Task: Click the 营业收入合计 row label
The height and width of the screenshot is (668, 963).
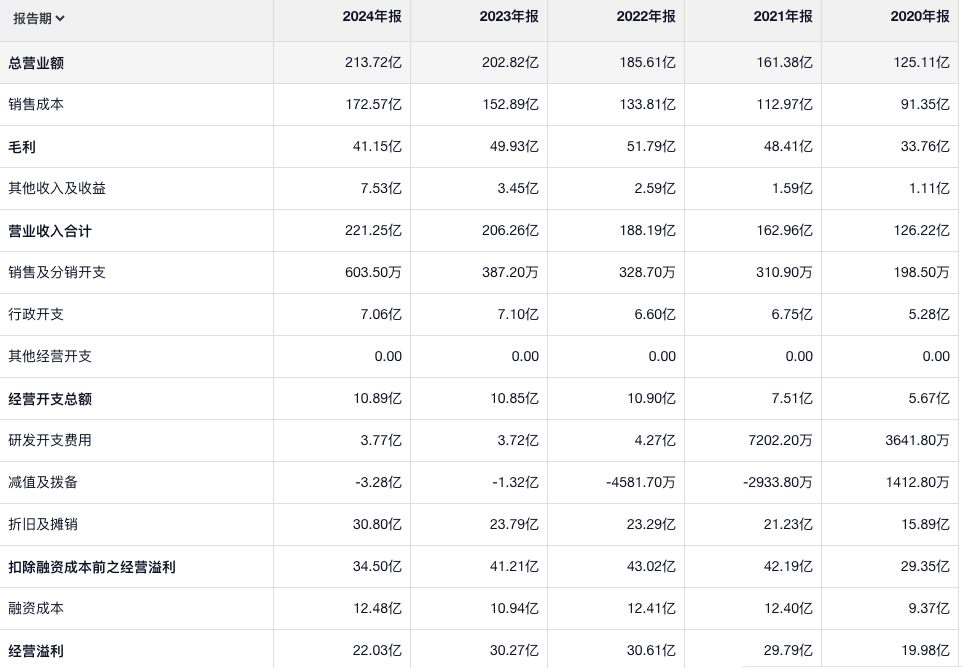Action: click(x=50, y=231)
